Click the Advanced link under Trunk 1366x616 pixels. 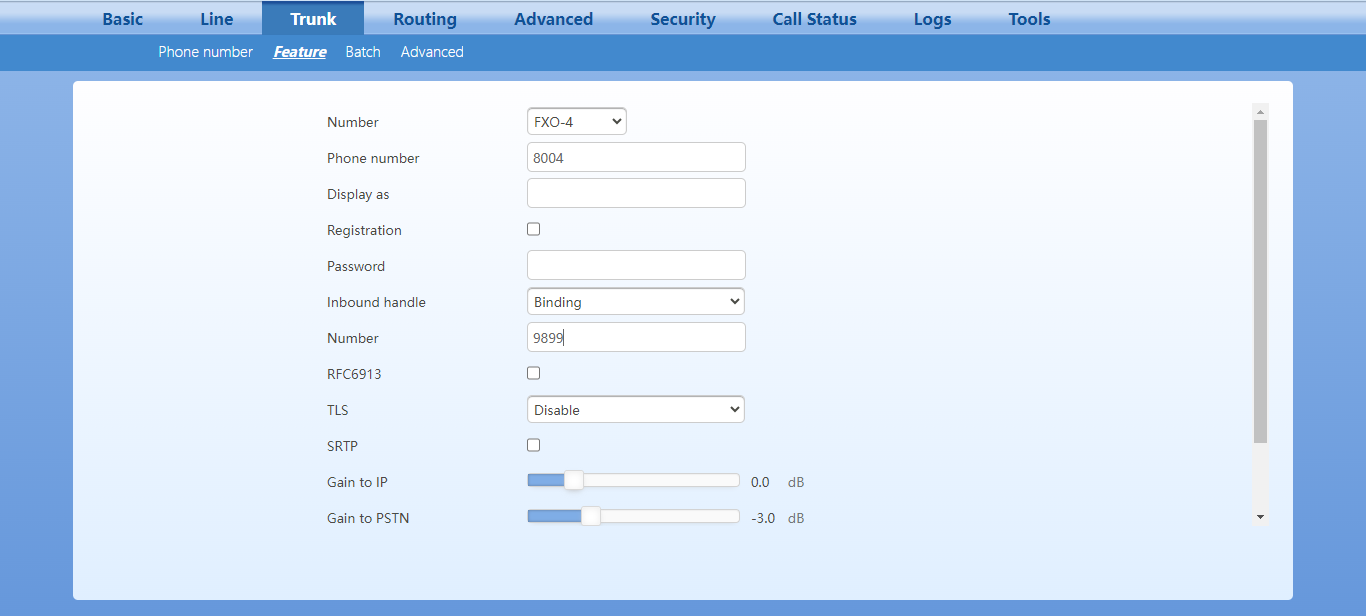click(x=432, y=52)
